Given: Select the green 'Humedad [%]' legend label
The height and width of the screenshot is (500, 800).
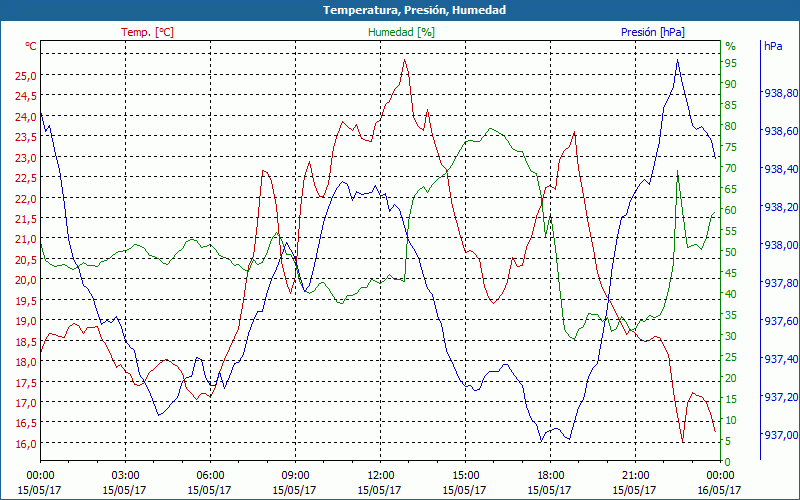Looking at the screenshot, I should [402, 32].
